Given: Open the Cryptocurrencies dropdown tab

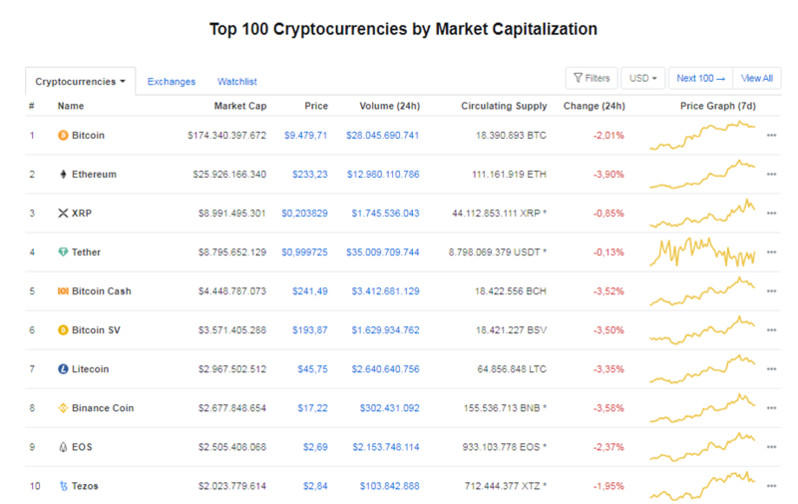Looking at the screenshot, I should pyautogui.click(x=80, y=81).
